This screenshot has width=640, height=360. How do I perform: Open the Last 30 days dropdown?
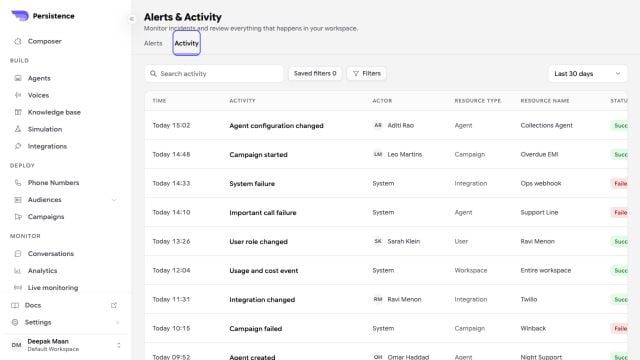[587, 73]
